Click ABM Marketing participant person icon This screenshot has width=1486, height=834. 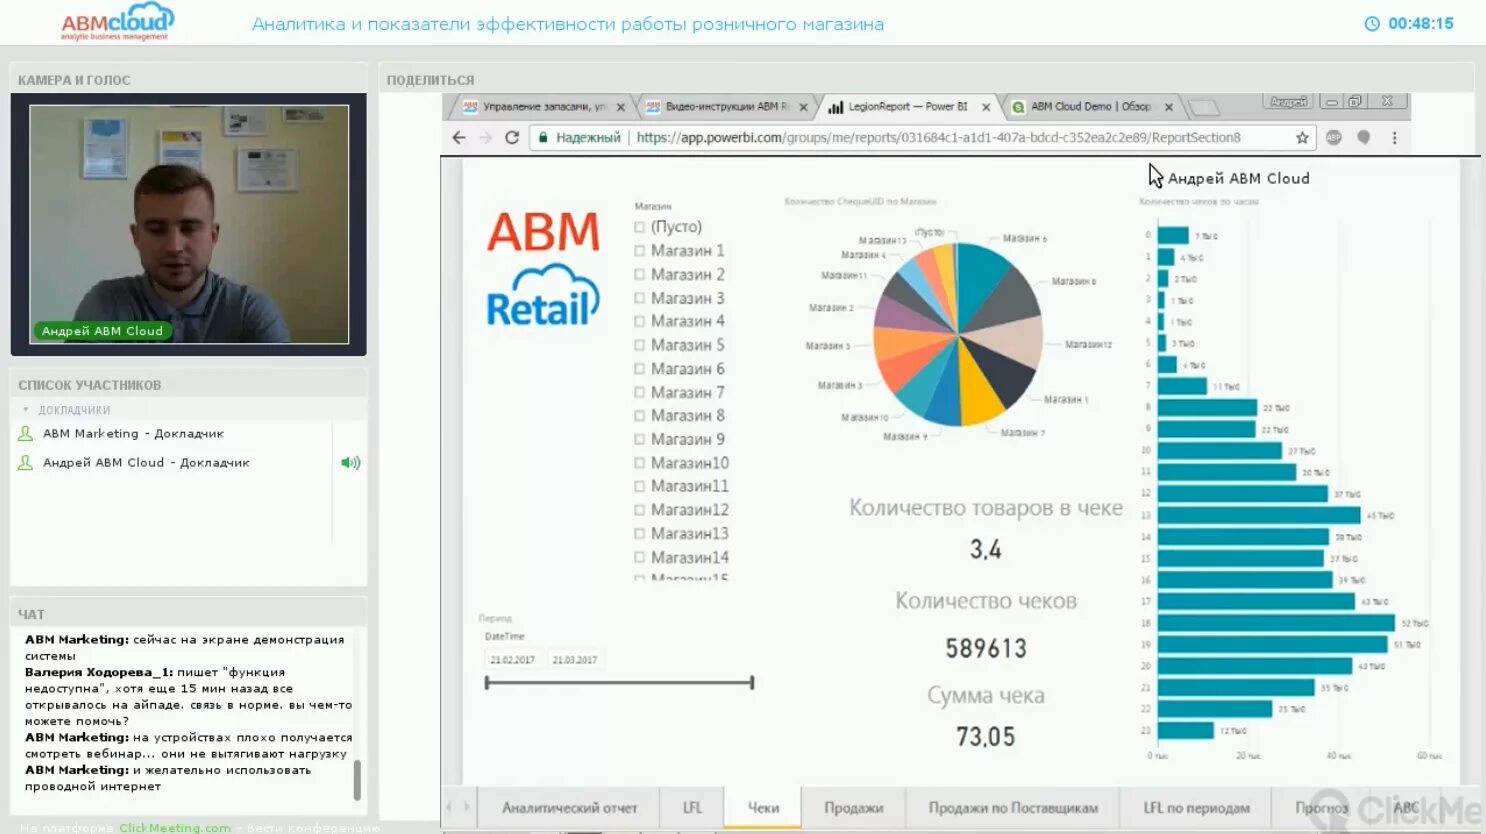(x=26, y=433)
